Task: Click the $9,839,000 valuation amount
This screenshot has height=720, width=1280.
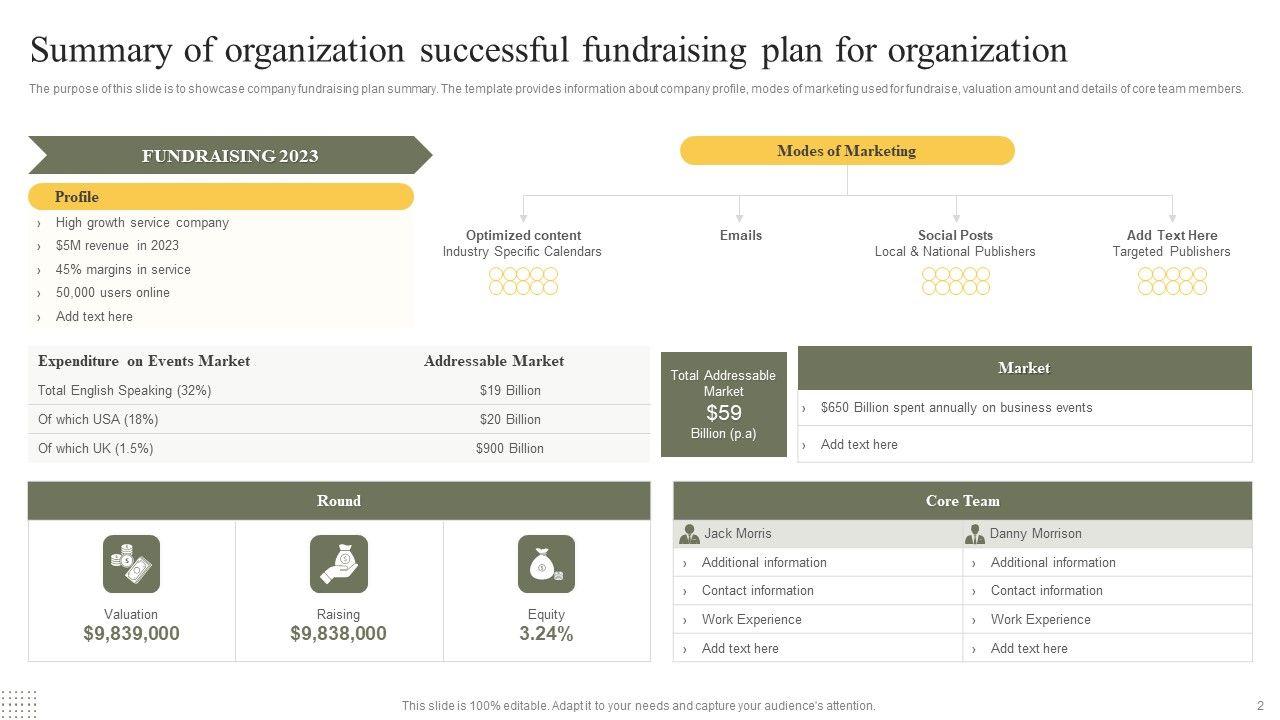Action: [131, 634]
